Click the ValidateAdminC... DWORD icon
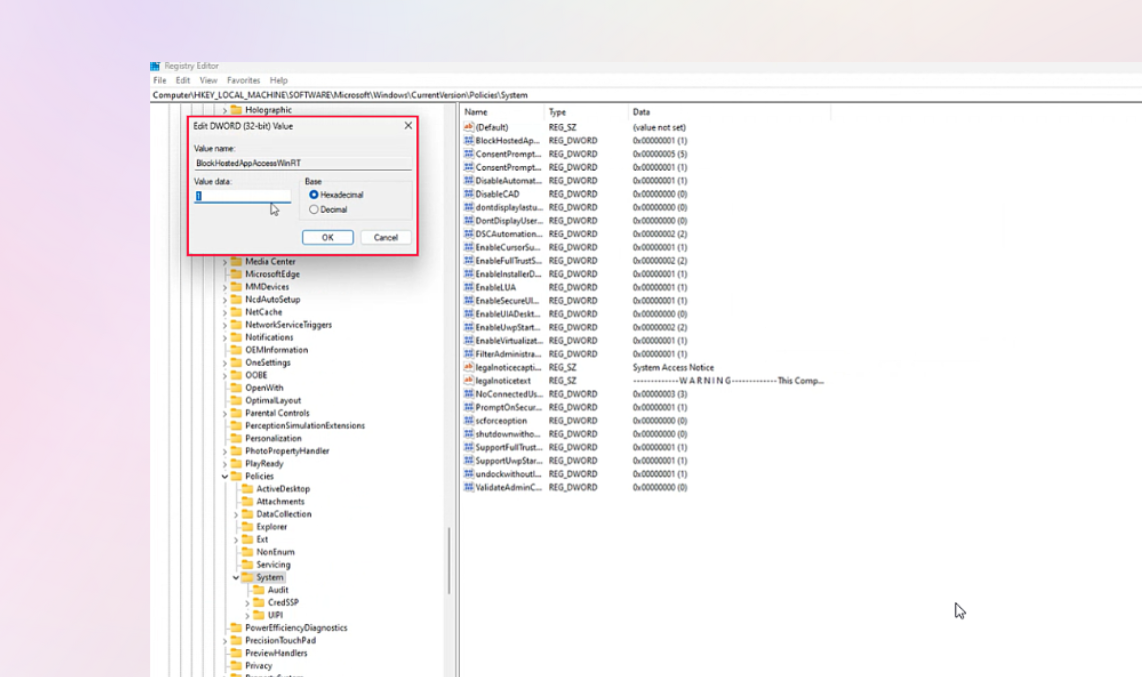The width and height of the screenshot is (1142, 677). (468, 487)
